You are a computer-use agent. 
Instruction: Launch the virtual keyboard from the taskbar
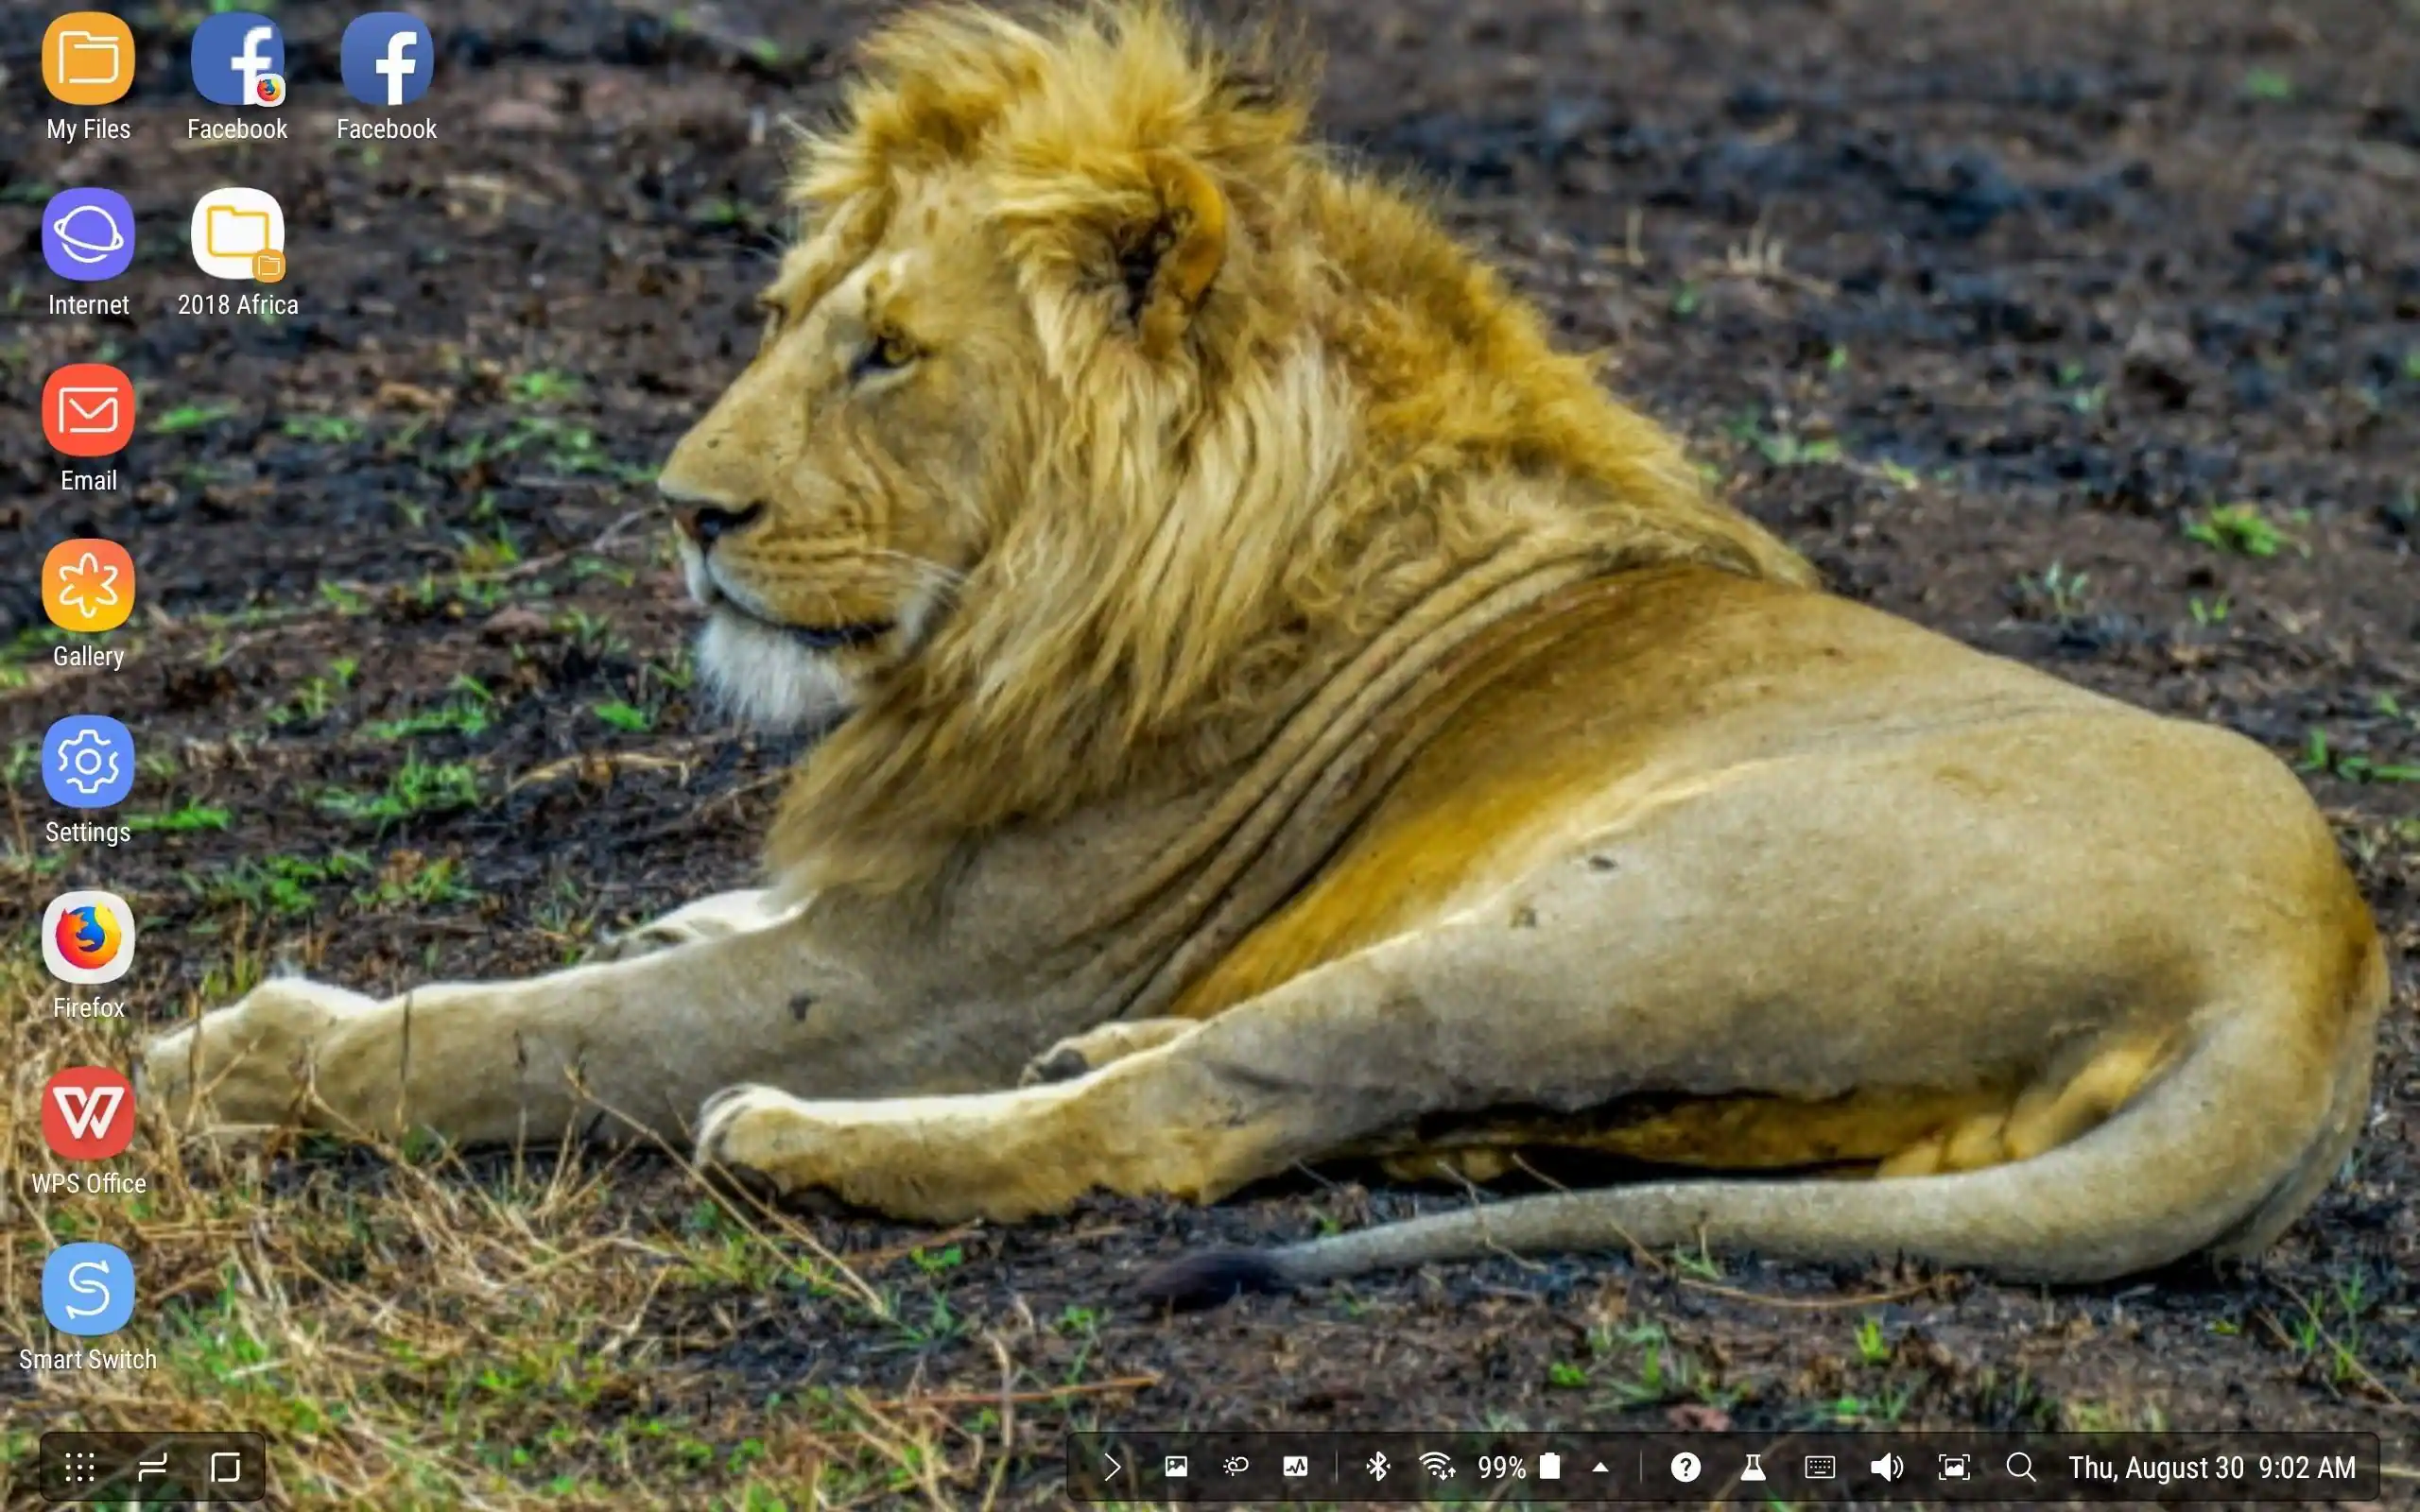(x=1820, y=1467)
